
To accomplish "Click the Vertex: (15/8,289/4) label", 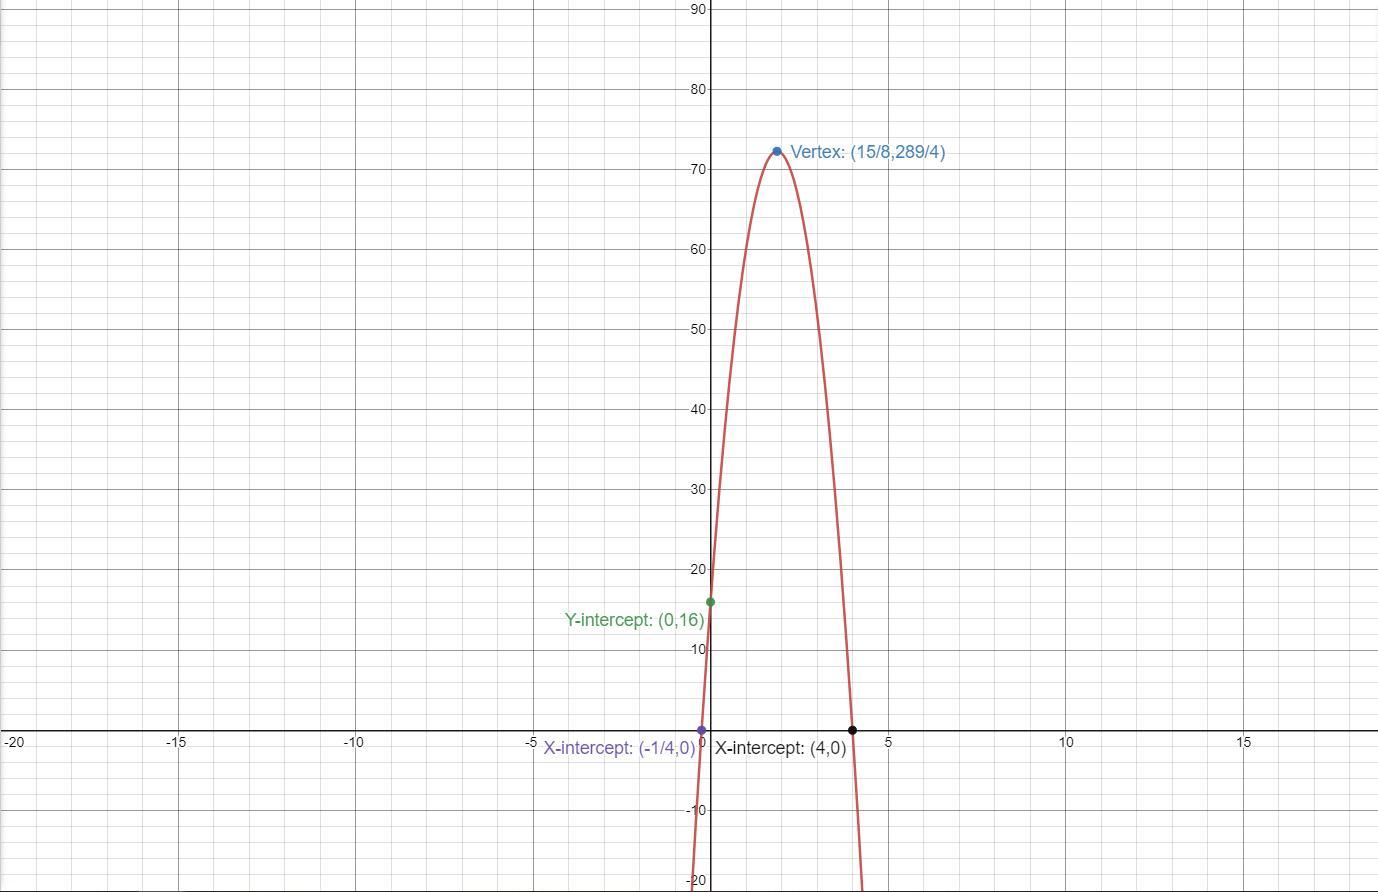I will (867, 152).
